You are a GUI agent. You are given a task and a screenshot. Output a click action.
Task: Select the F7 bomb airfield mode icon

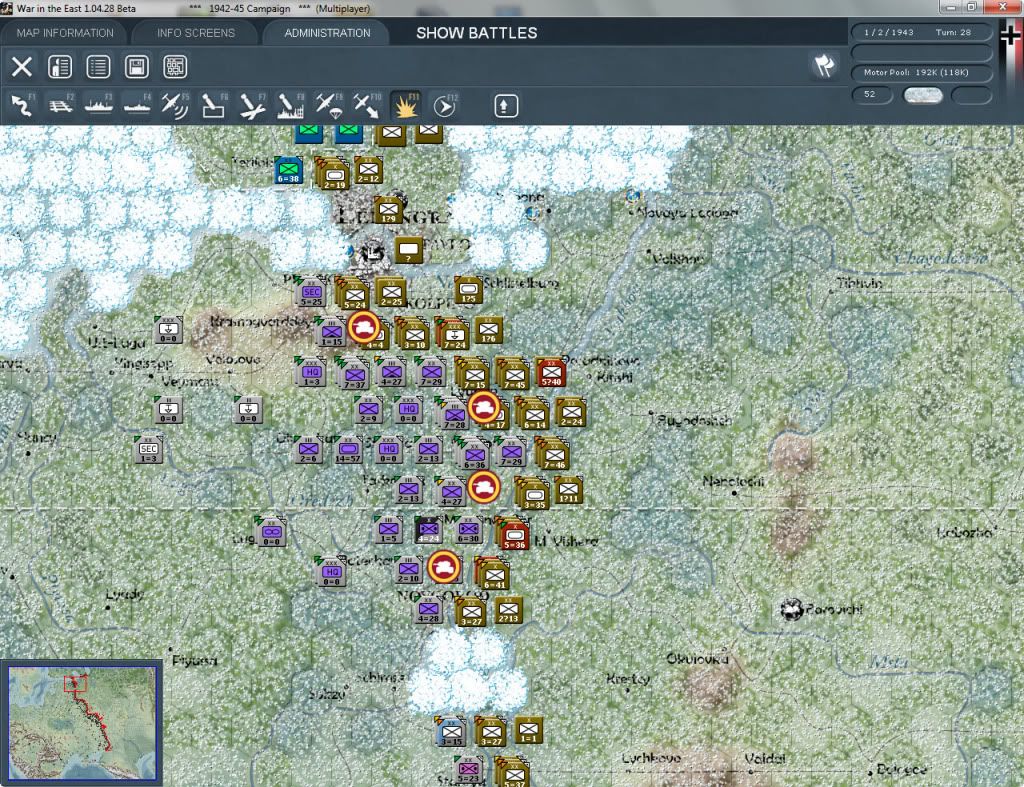252,106
